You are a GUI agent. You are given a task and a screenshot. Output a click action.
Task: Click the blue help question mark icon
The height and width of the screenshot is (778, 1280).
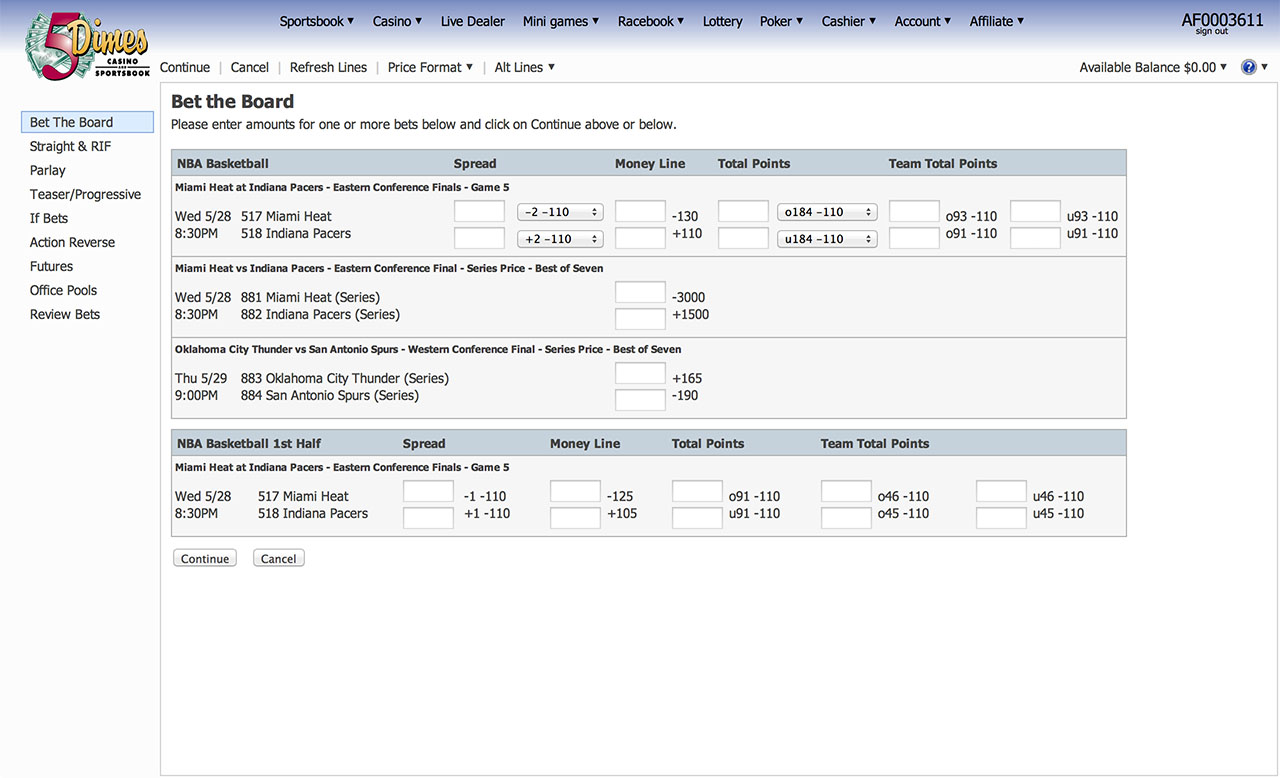pyautogui.click(x=1248, y=67)
